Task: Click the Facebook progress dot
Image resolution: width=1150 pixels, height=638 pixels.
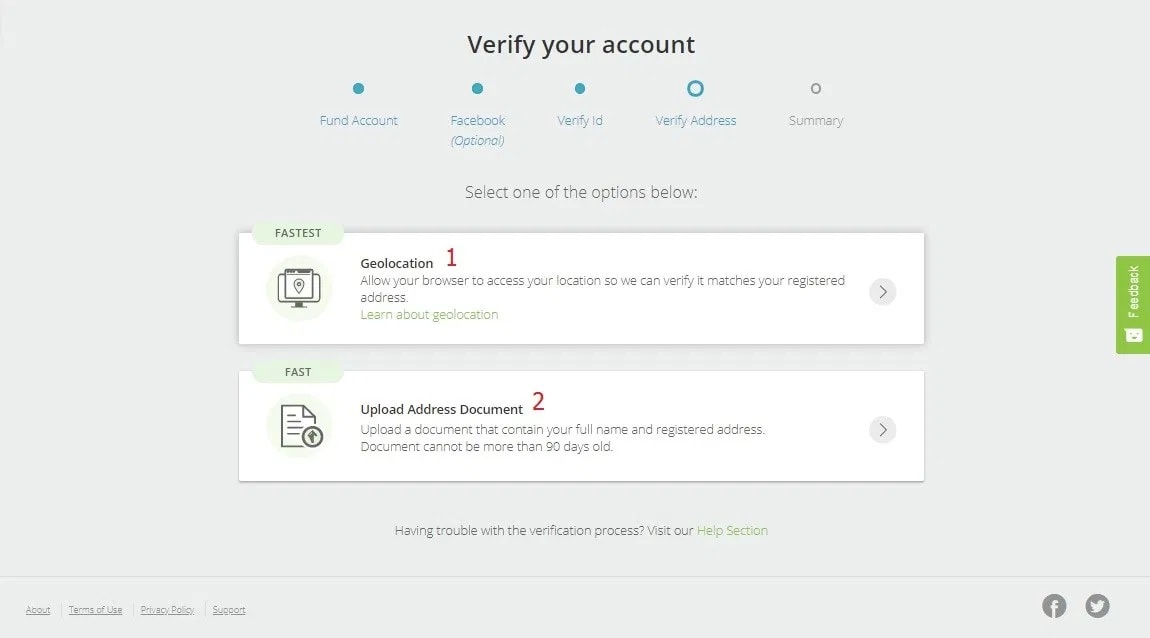Action: tap(477, 89)
